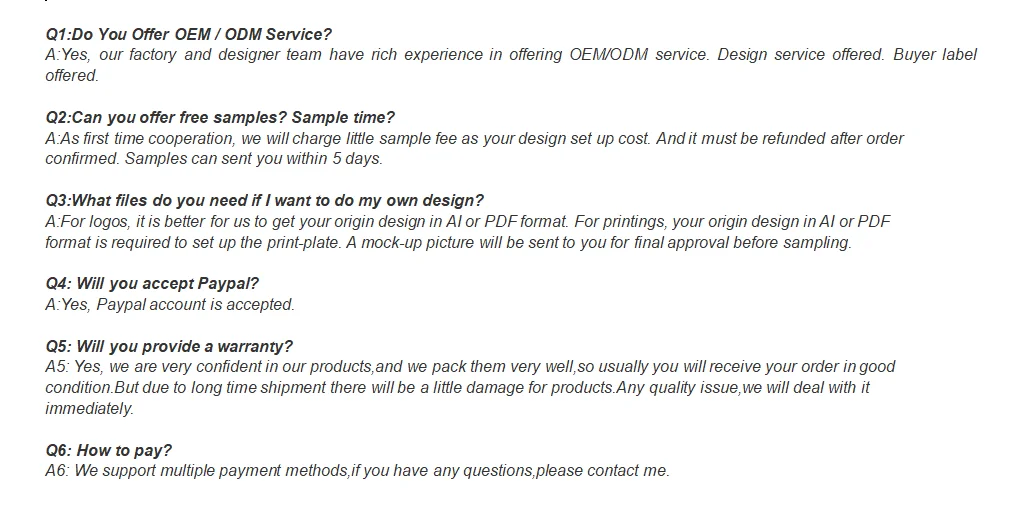This screenshot has height=520, width=1010.
Task: Click the mock-up picture approval sentence
Action: pos(599,243)
